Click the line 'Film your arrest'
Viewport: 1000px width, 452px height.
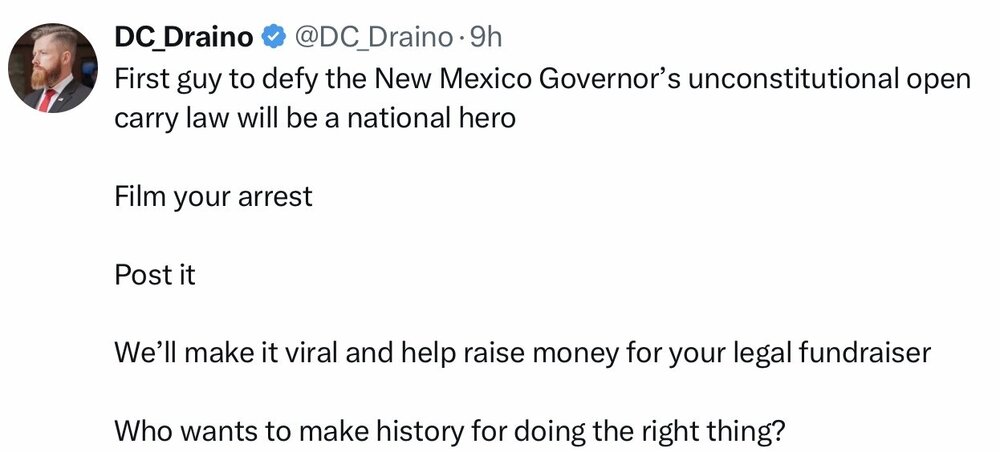point(214,196)
